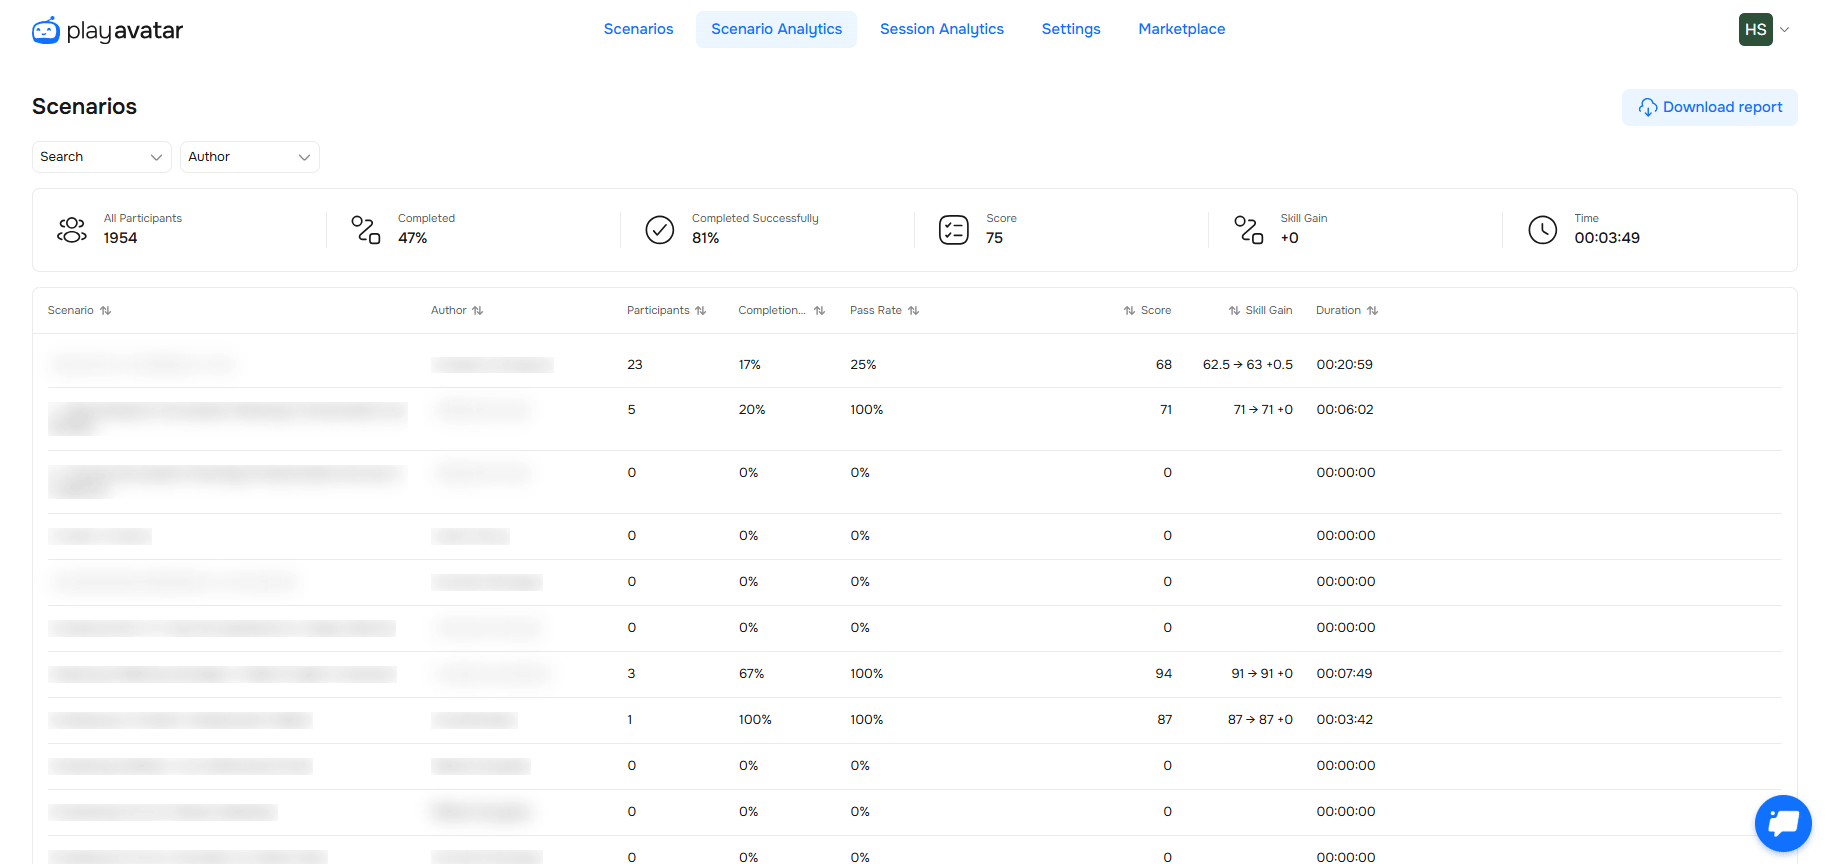The width and height of the screenshot is (1831, 864).
Task: Switch to Session Analytics tab
Action: coord(941,29)
